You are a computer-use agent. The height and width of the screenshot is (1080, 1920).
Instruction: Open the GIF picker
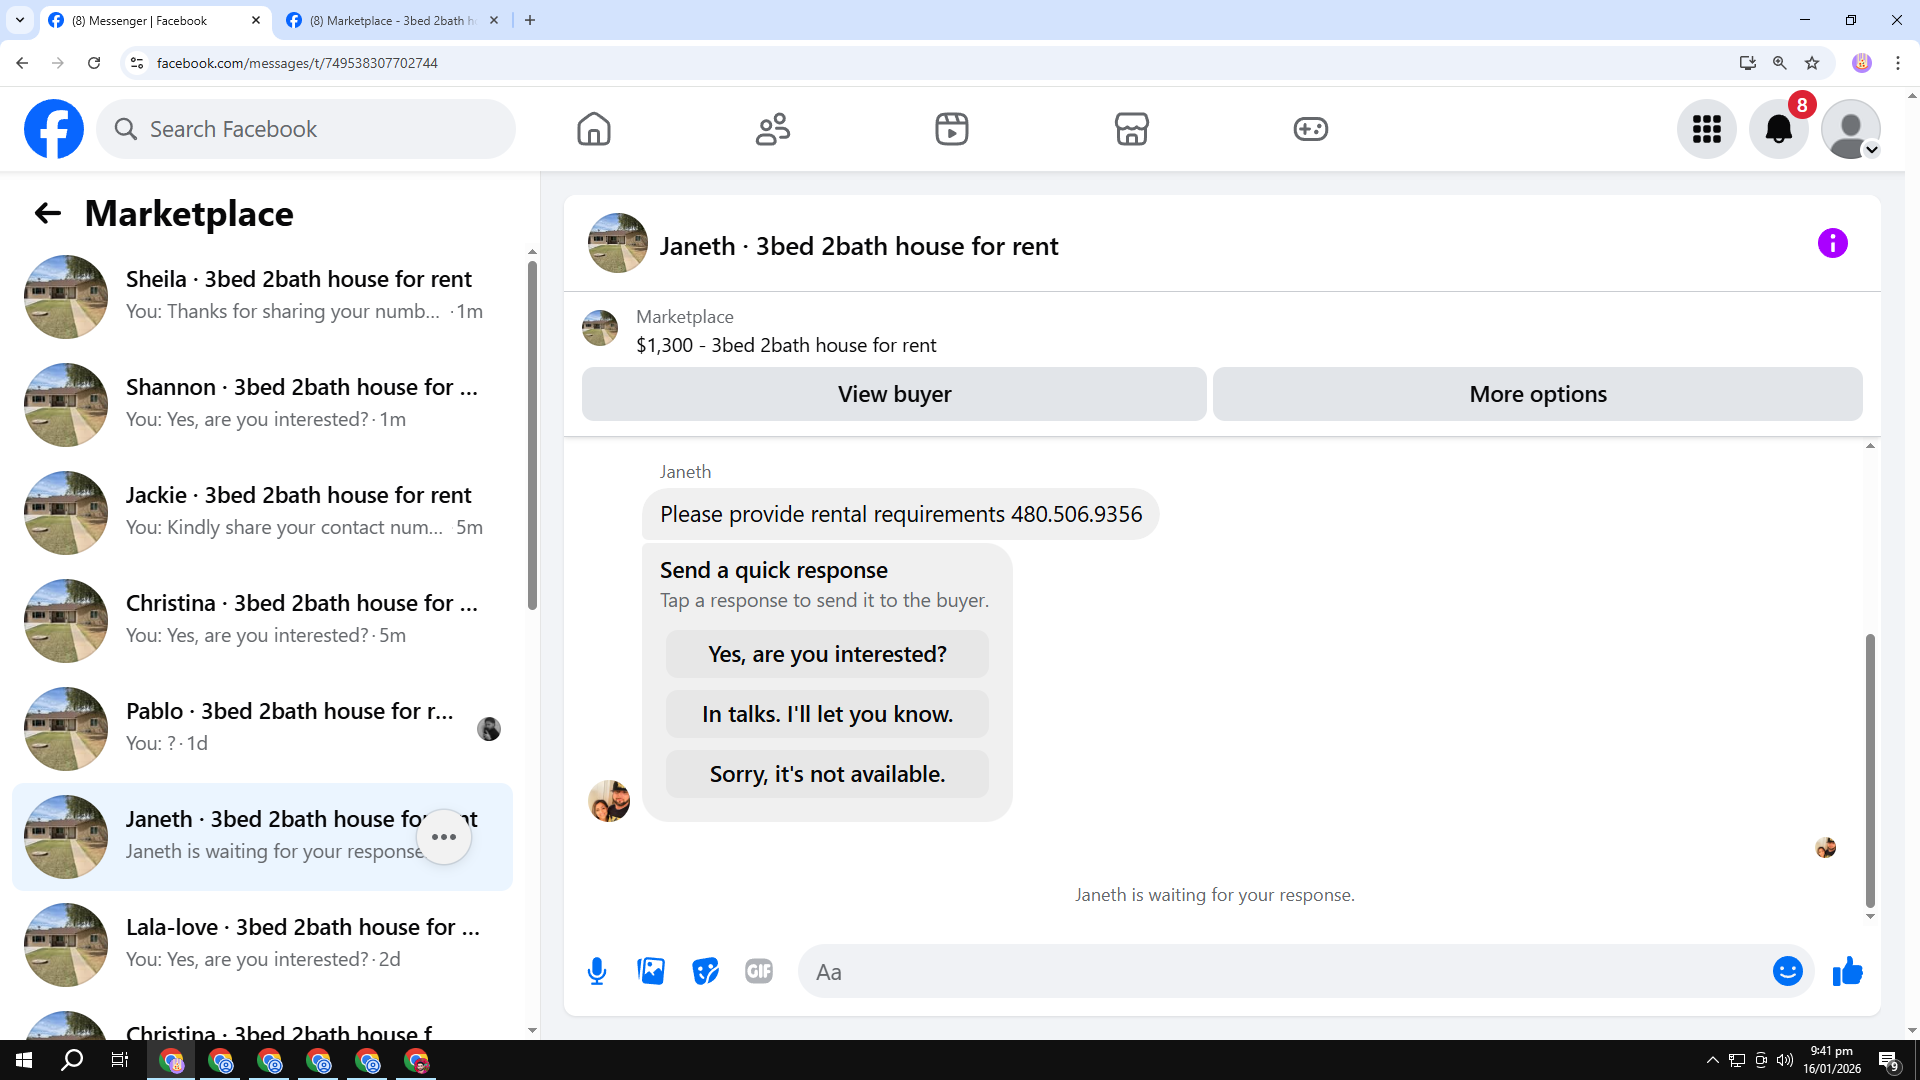coord(759,971)
